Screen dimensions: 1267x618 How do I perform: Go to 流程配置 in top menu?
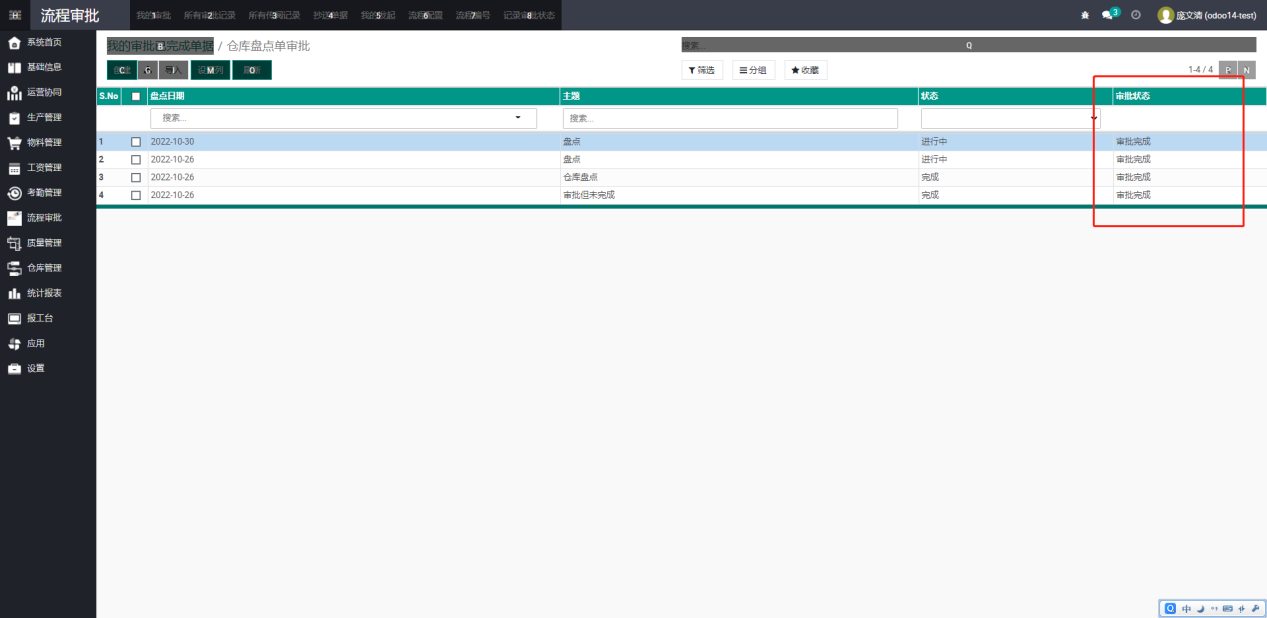point(425,16)
